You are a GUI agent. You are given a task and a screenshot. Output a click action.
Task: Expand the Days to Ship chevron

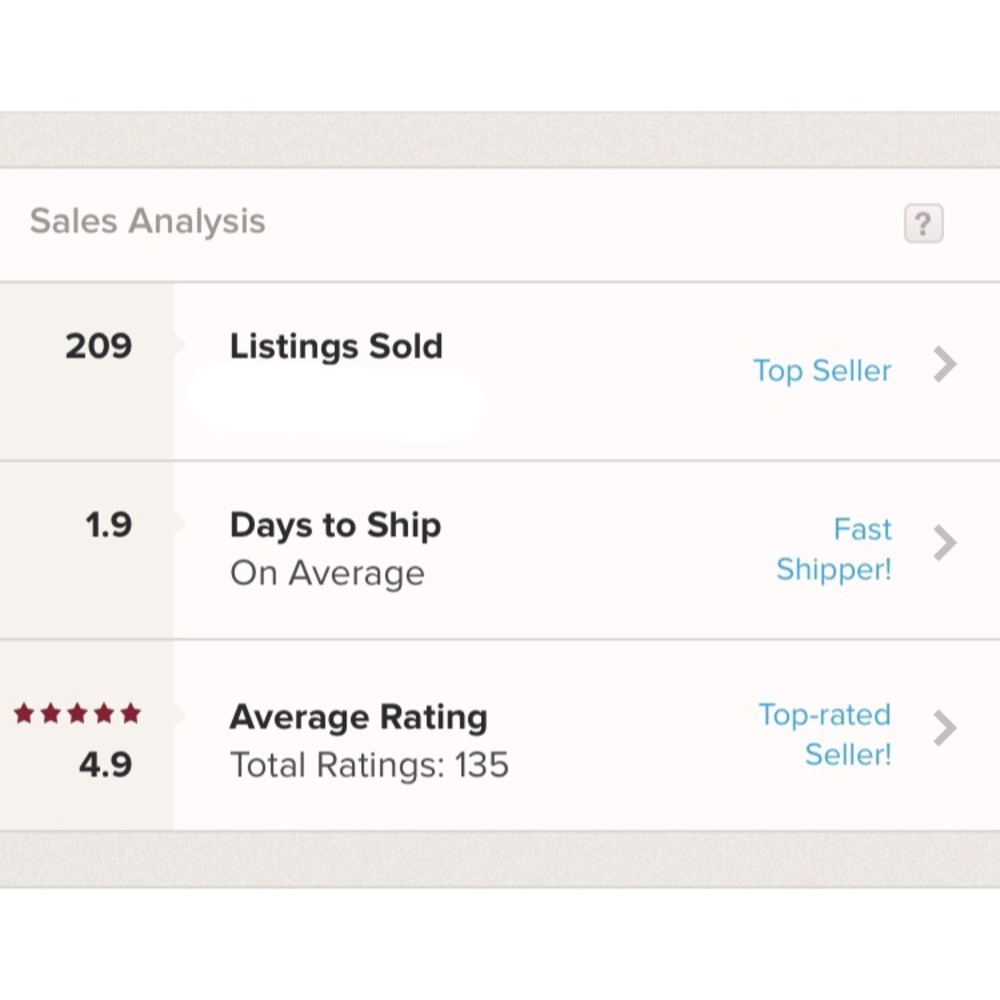tap(944, 543)
